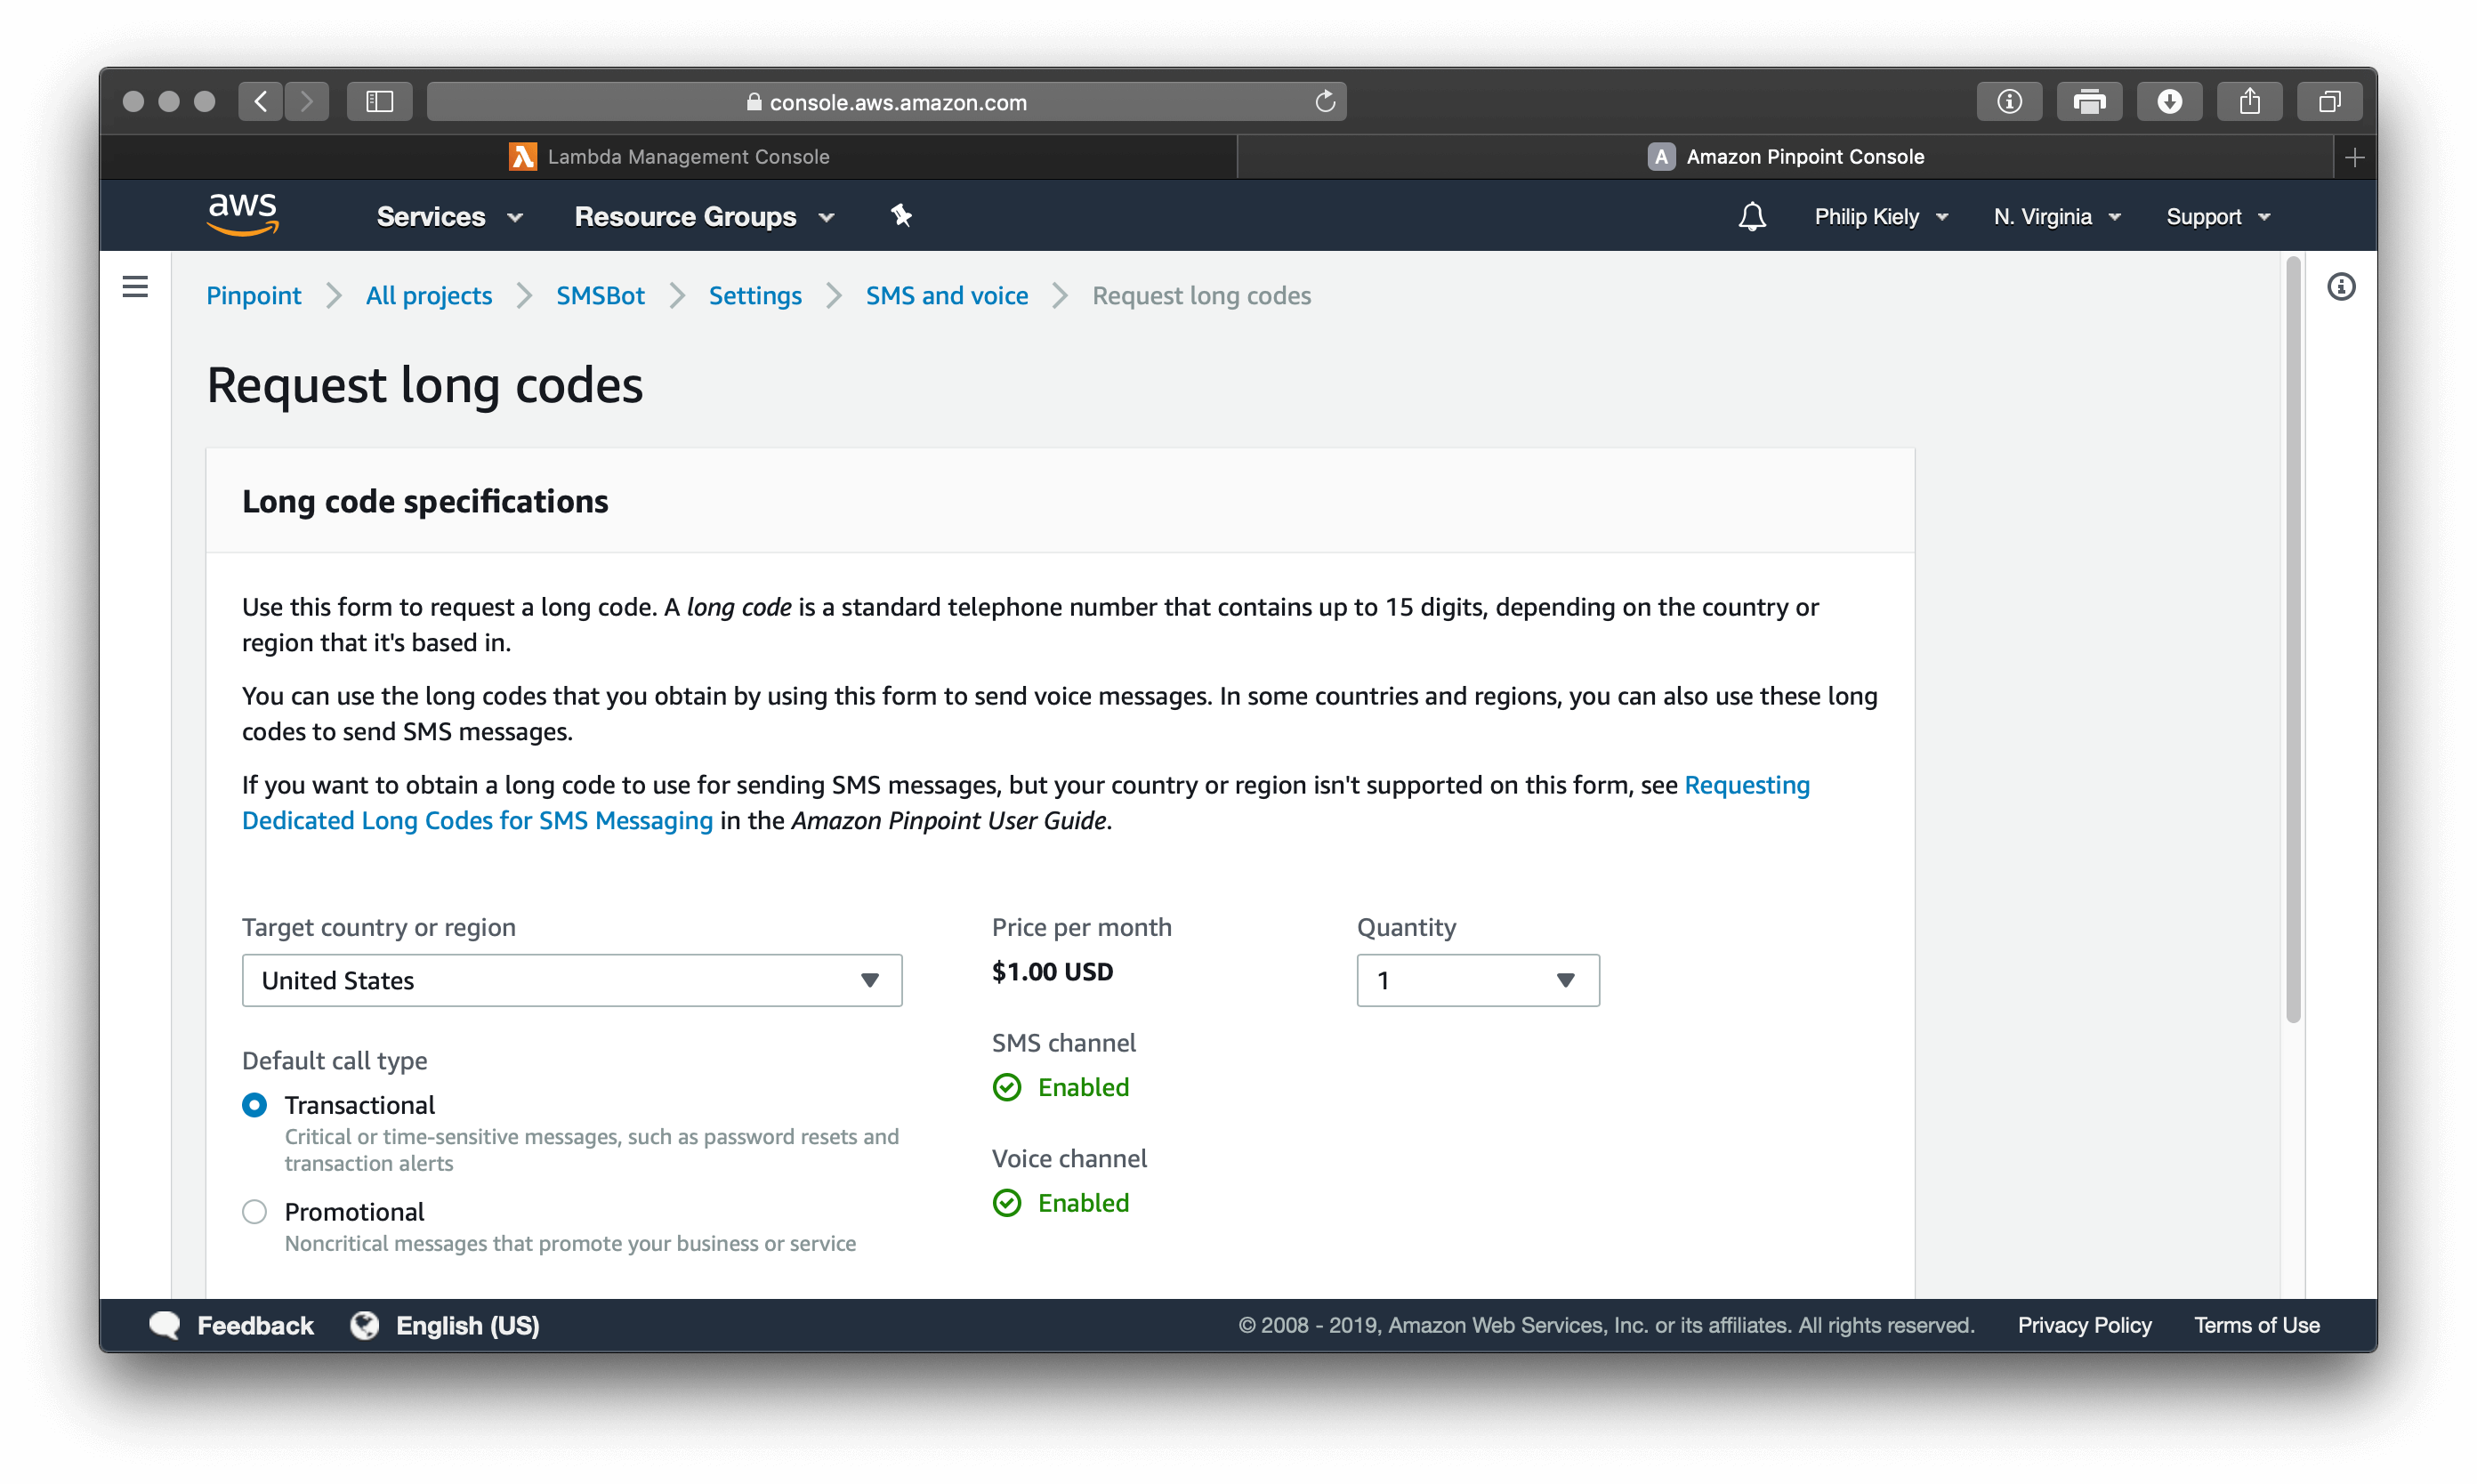Viewport: 2477px width, 1484px height.
Task: Open the Target country or region dropdown
Action: coord(572,980)
